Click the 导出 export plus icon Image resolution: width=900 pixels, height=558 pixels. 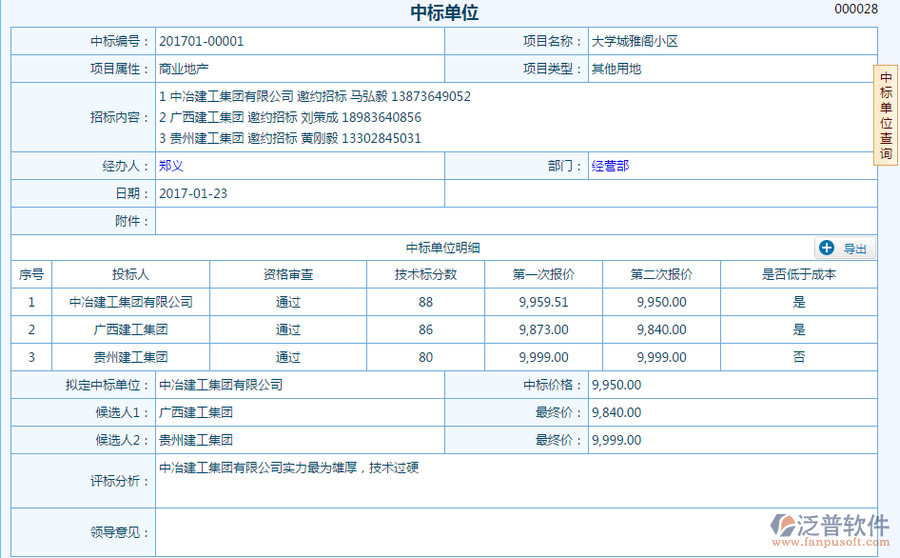827,248
